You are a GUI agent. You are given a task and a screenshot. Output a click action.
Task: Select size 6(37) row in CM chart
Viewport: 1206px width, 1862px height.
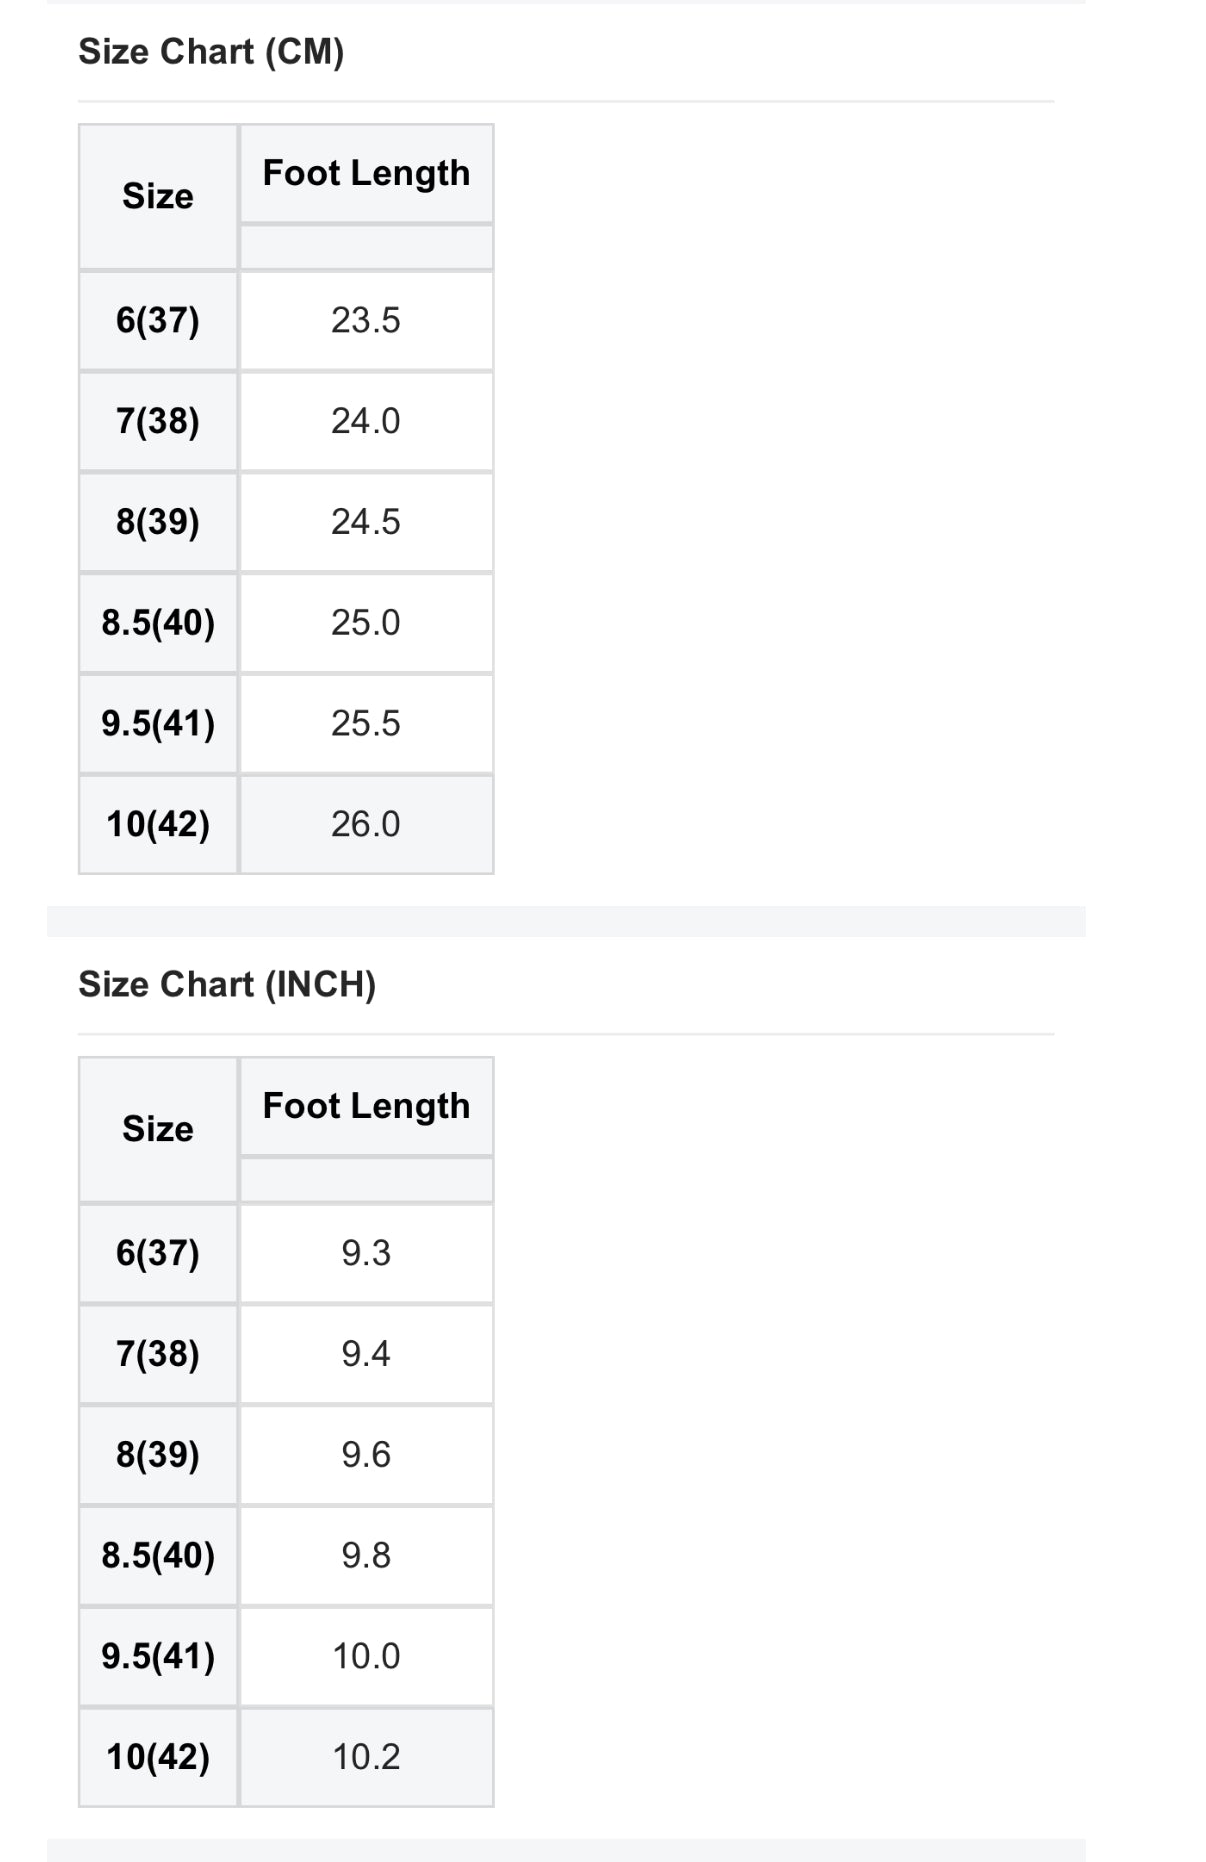point(158,321)
